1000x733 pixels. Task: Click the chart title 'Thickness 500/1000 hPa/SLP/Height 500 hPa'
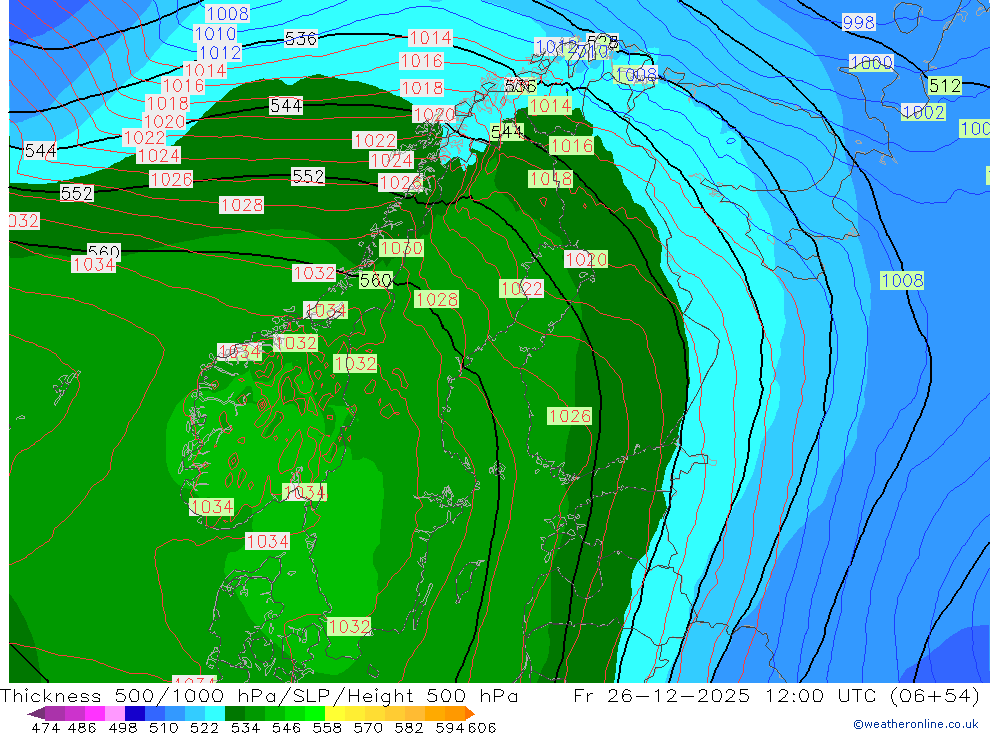pyautogui.click(x=259, y=696)
